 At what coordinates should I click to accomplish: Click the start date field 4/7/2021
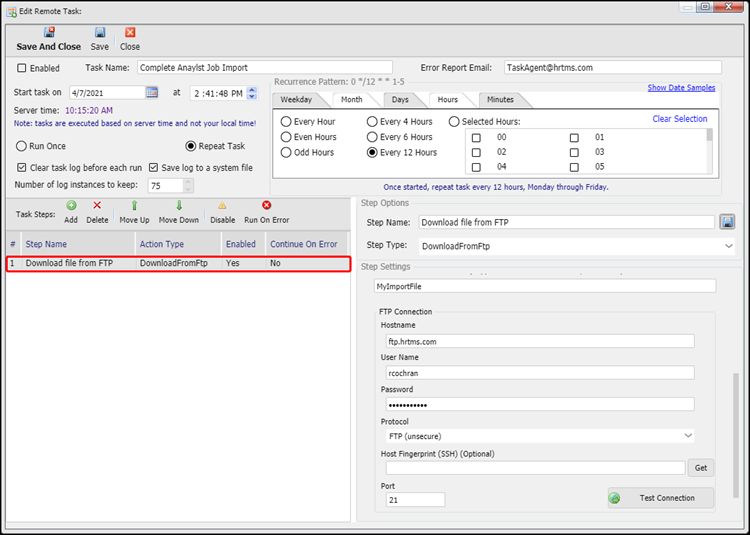107,93
